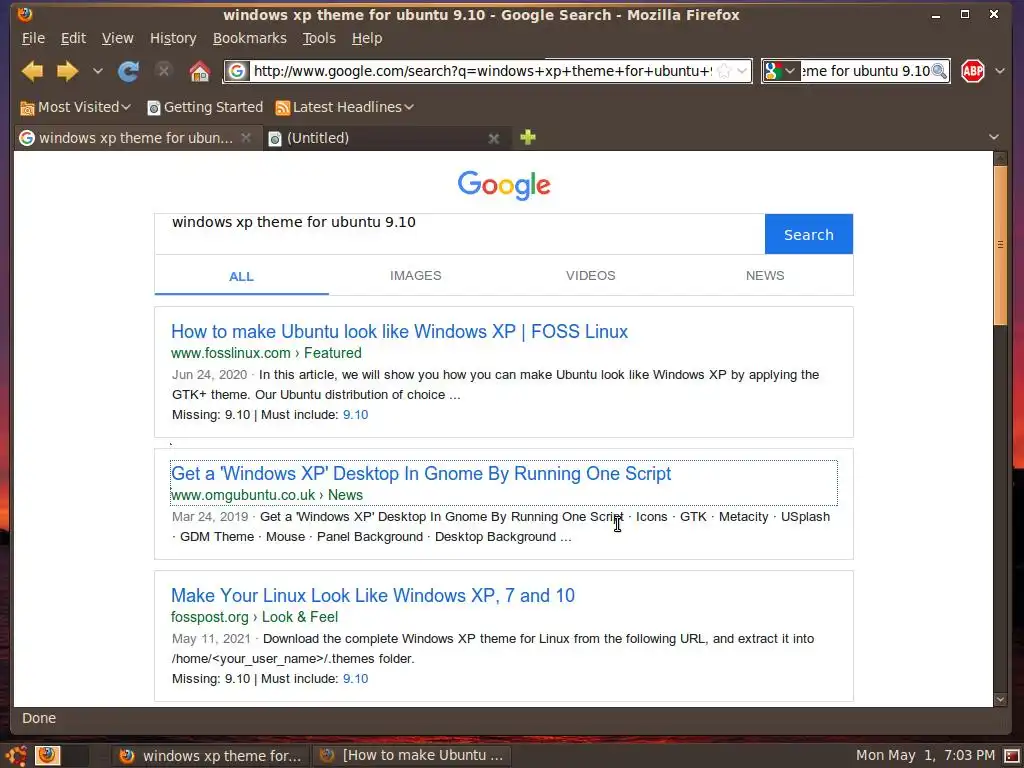
Task: Click inside the Google search query field
Action: [460, 234]
